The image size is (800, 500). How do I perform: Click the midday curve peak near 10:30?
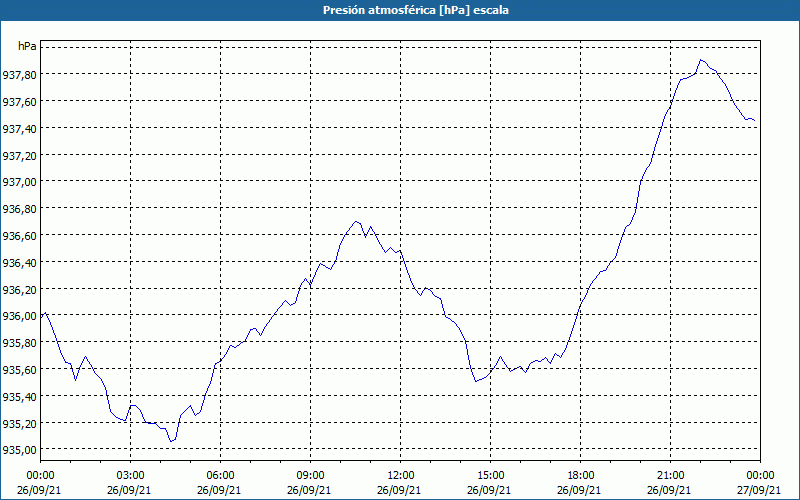pos(356,221)
